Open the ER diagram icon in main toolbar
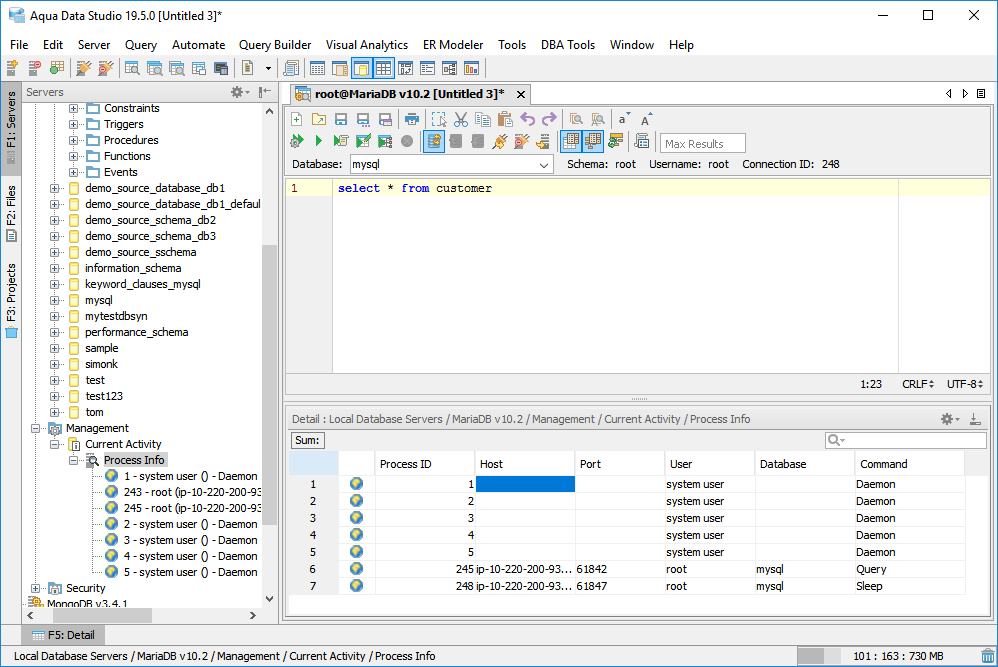The height and width of the screenshot is (667, 998). click(449, 67)
